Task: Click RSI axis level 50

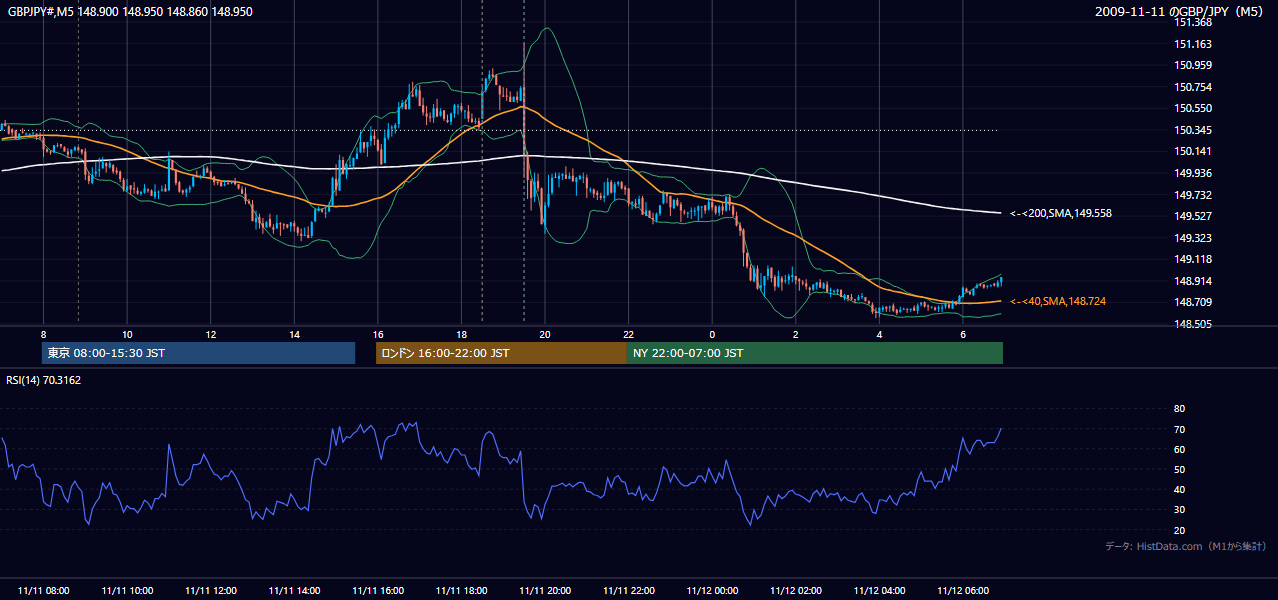Action: [1179, 470]
